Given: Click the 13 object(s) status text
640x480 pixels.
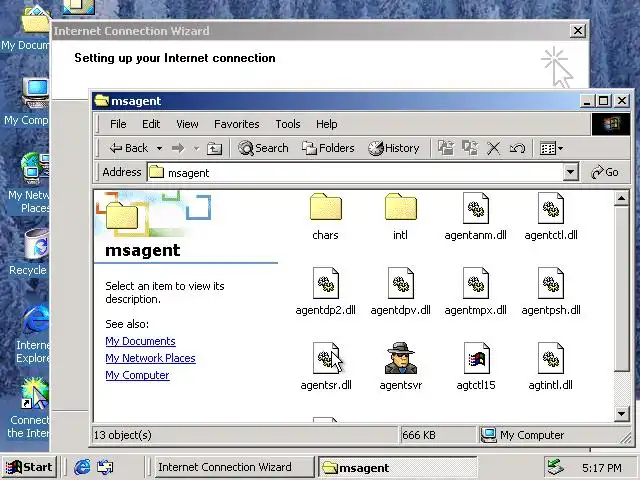Looking at the screenshot, I should pos(123,435).
